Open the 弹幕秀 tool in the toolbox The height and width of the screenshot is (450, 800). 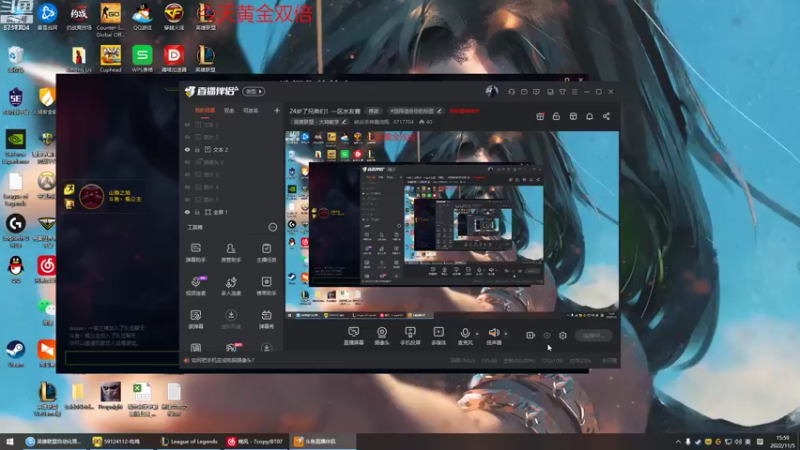(x=266, y=319)
